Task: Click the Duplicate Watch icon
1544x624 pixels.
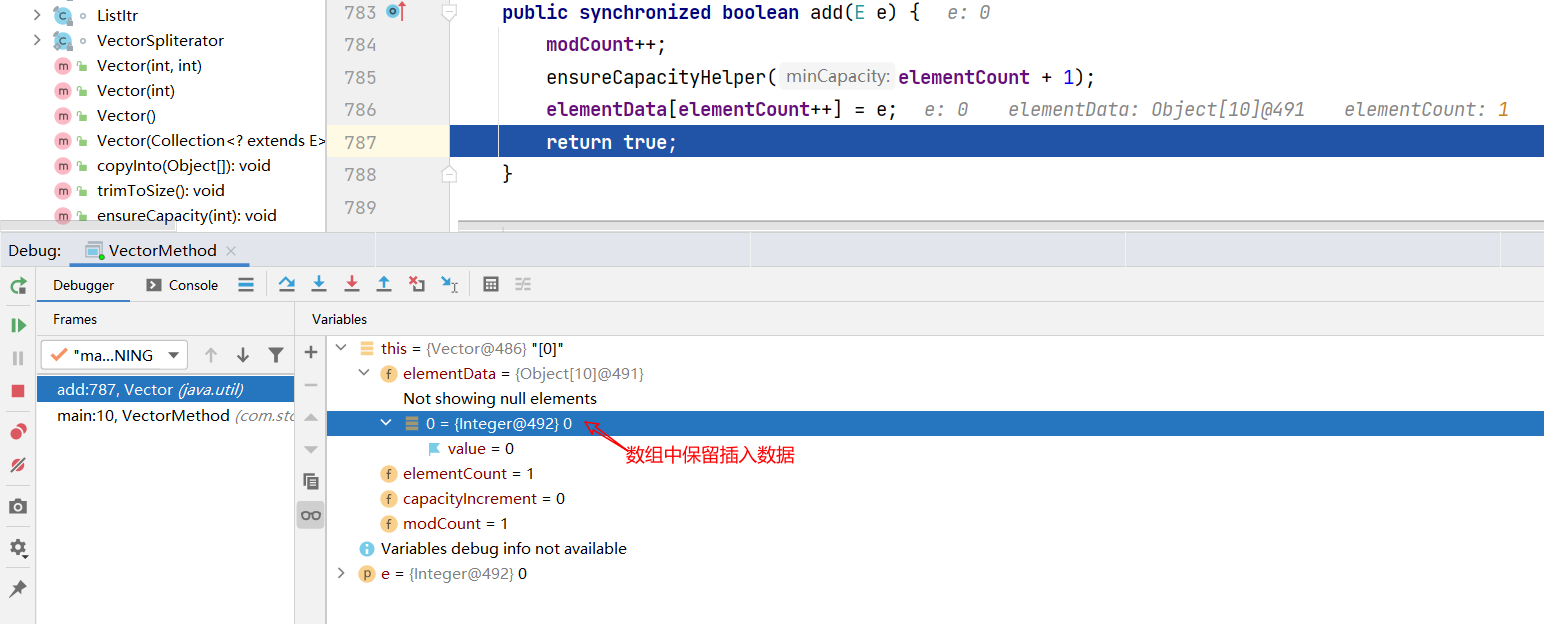Action: (x=311, y=482)
